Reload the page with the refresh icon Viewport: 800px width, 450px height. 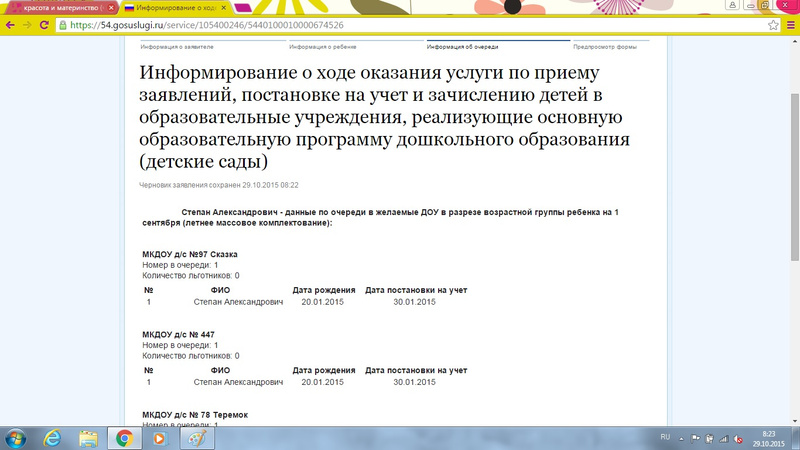point(44,25)
